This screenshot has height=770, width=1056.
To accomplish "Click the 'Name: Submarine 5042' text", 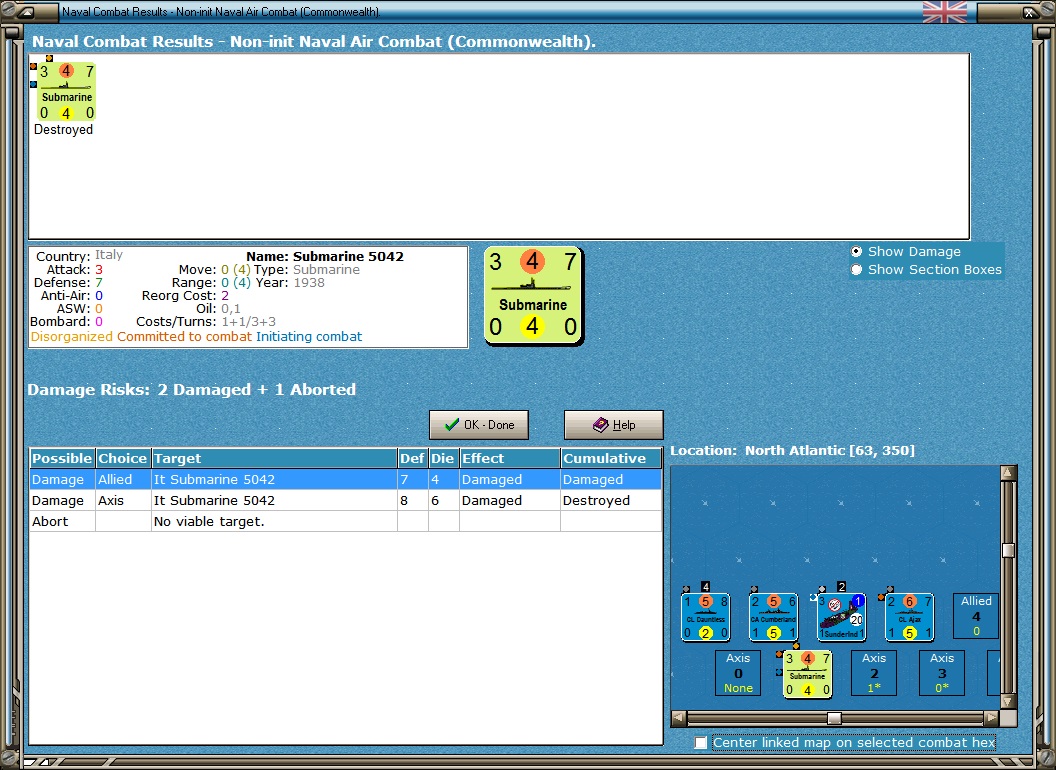I will point(325,256).
